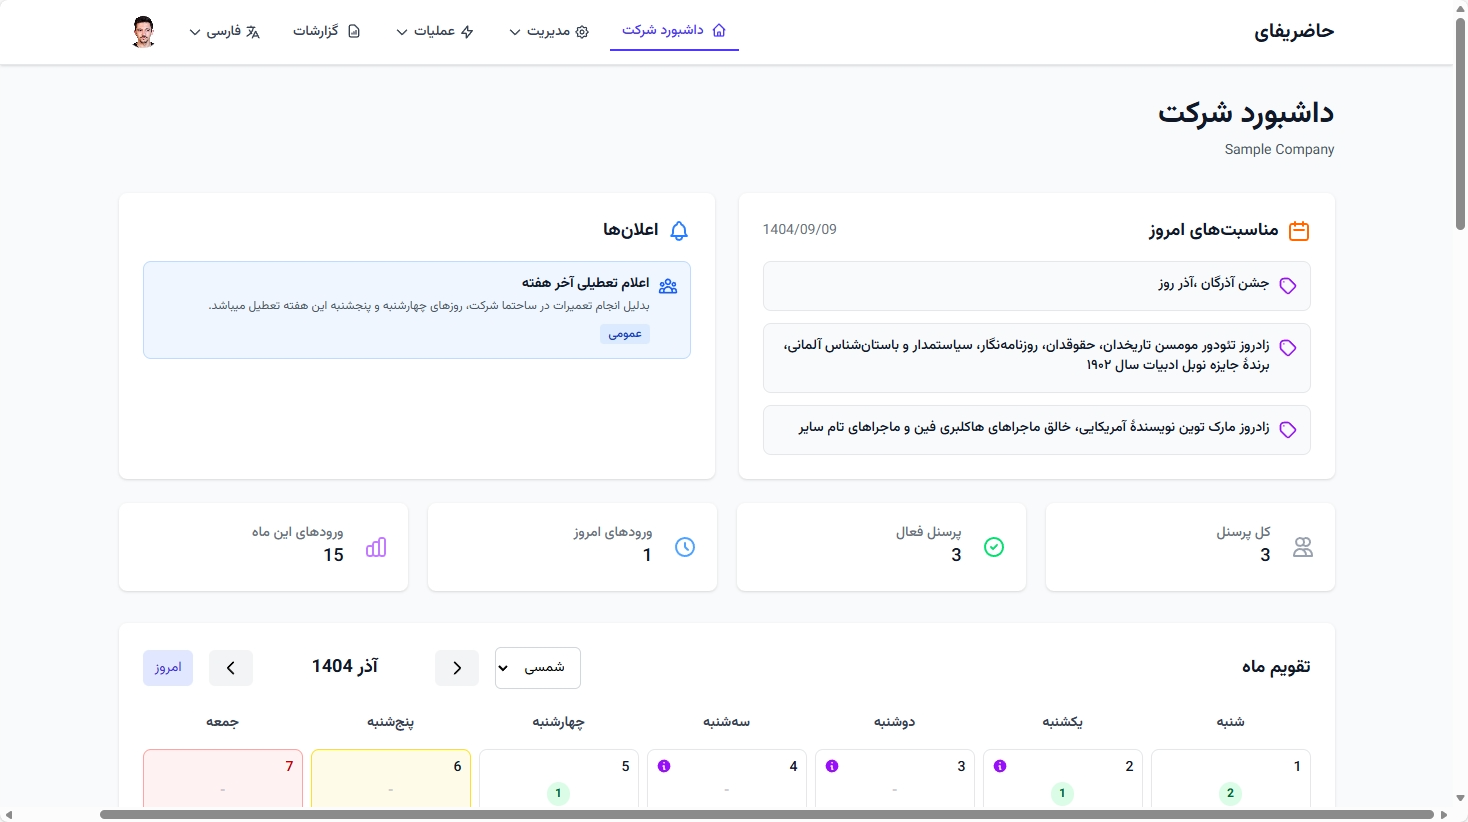The image size is (1468, 822).
Task: Click the info icon on calendar day 4
Action: [x=664, y=765]
